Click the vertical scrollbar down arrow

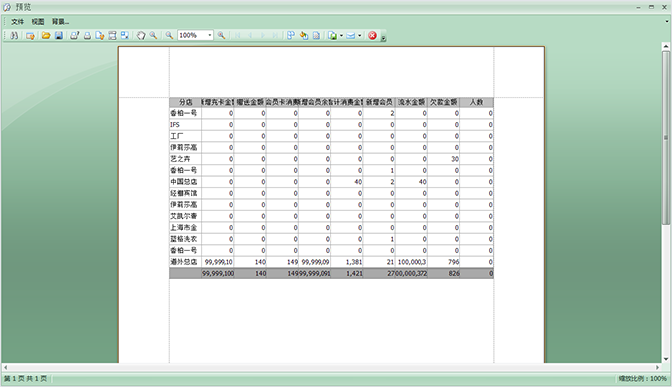click(x=666, y=359)
